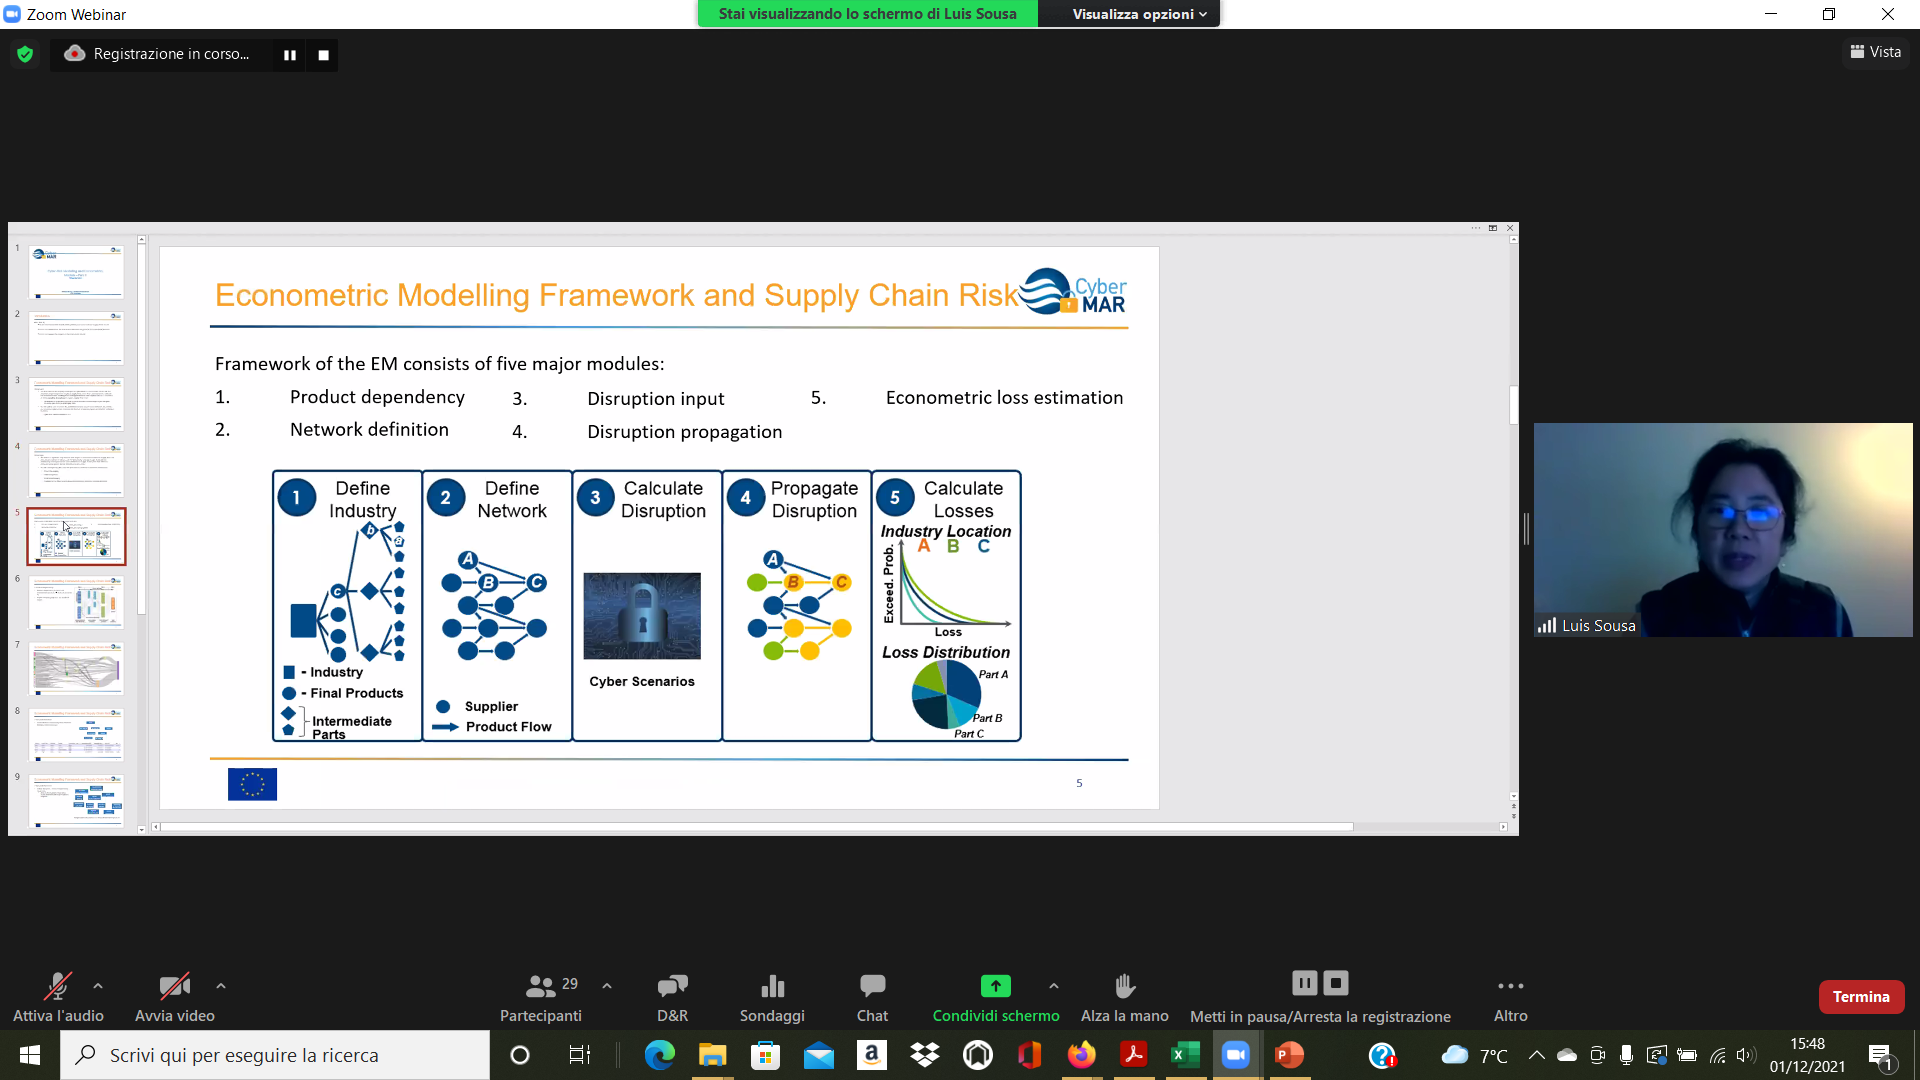Click Alza la mano hand icon
The image size is (1920, 1080).
click(x=1124, y=987)
